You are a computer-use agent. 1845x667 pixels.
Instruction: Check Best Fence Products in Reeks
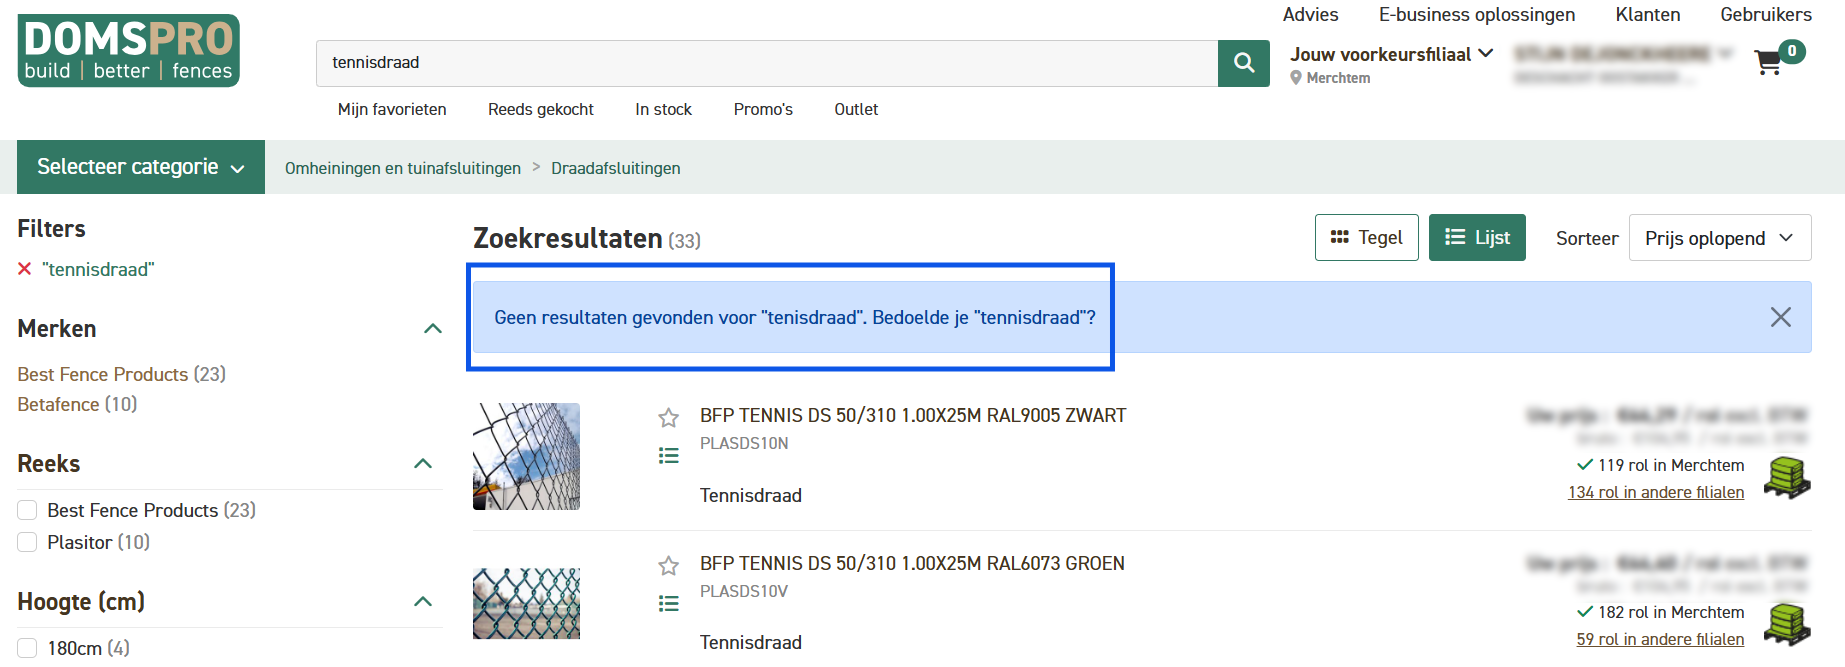(27, 510)
